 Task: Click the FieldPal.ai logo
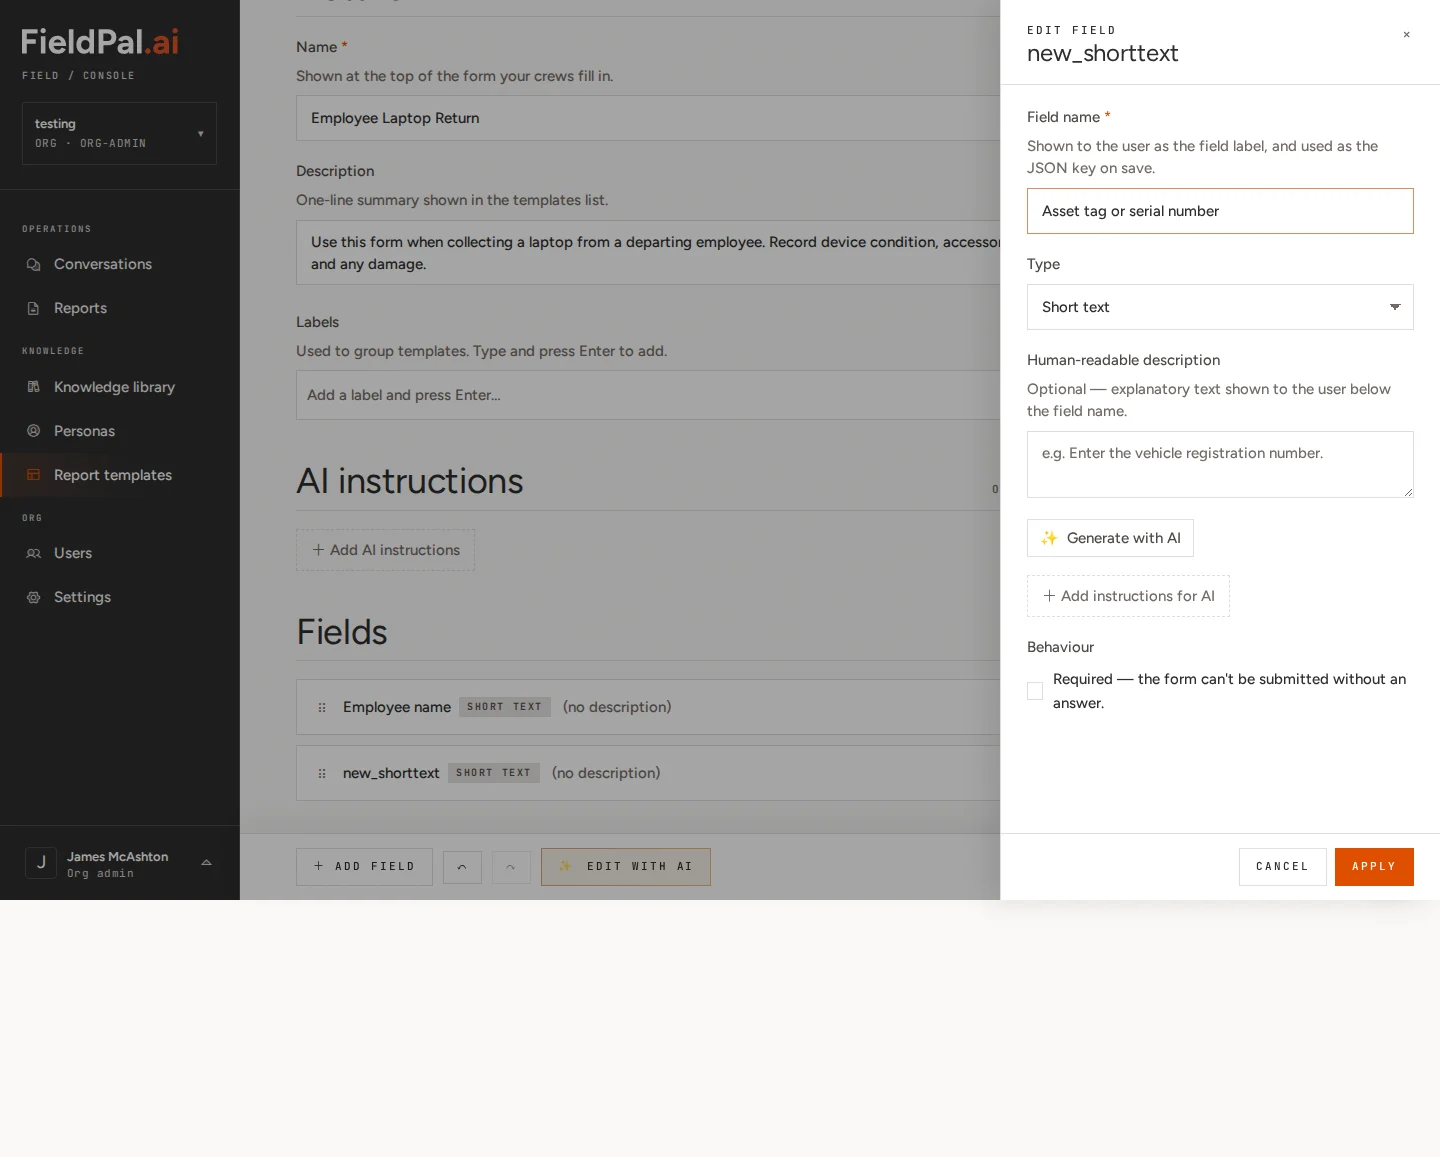point(100,42)
